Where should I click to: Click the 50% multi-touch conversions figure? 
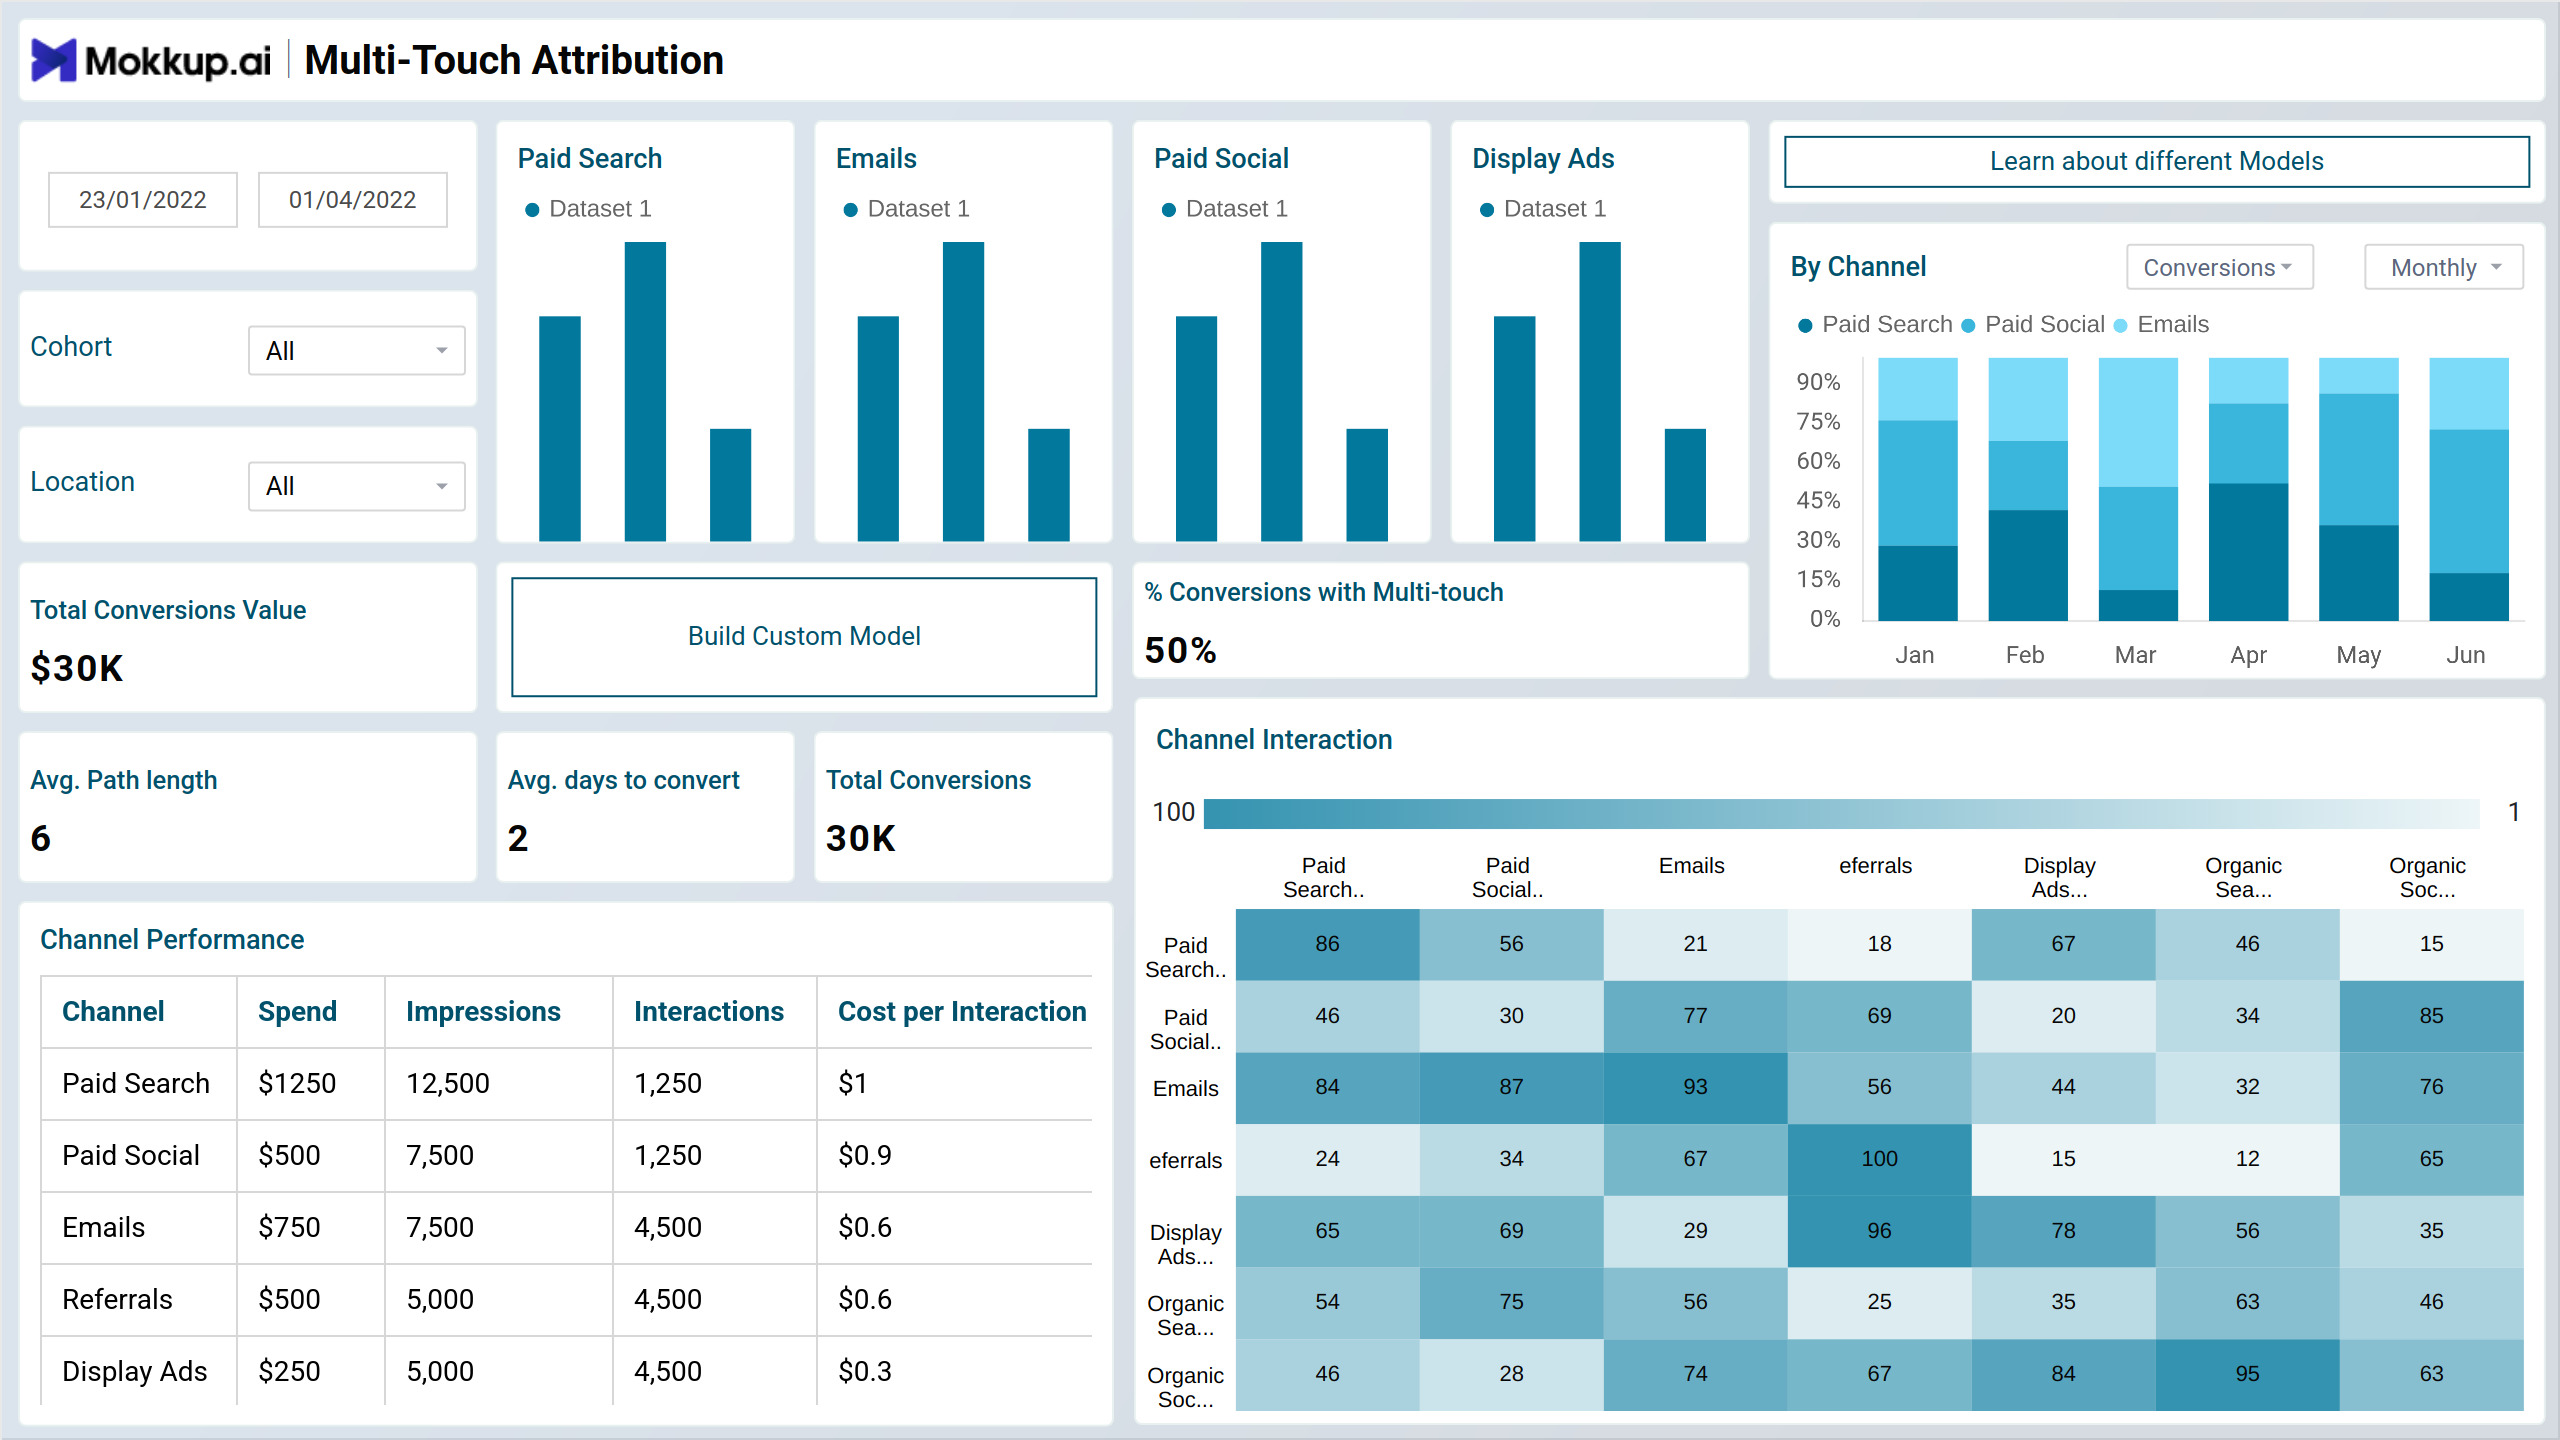click(1181, 651)
